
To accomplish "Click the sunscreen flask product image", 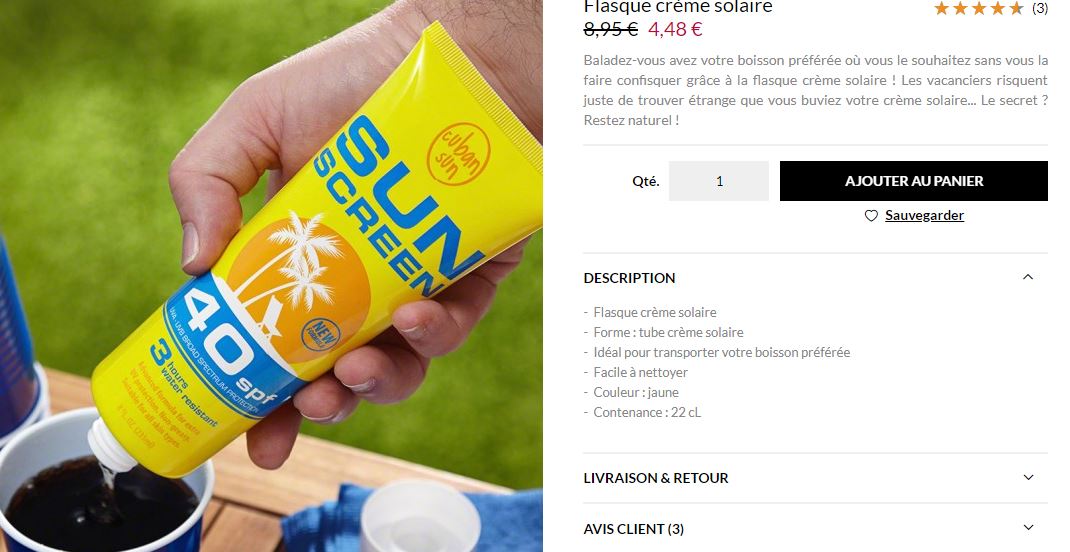I will click(x=271, y=276).
